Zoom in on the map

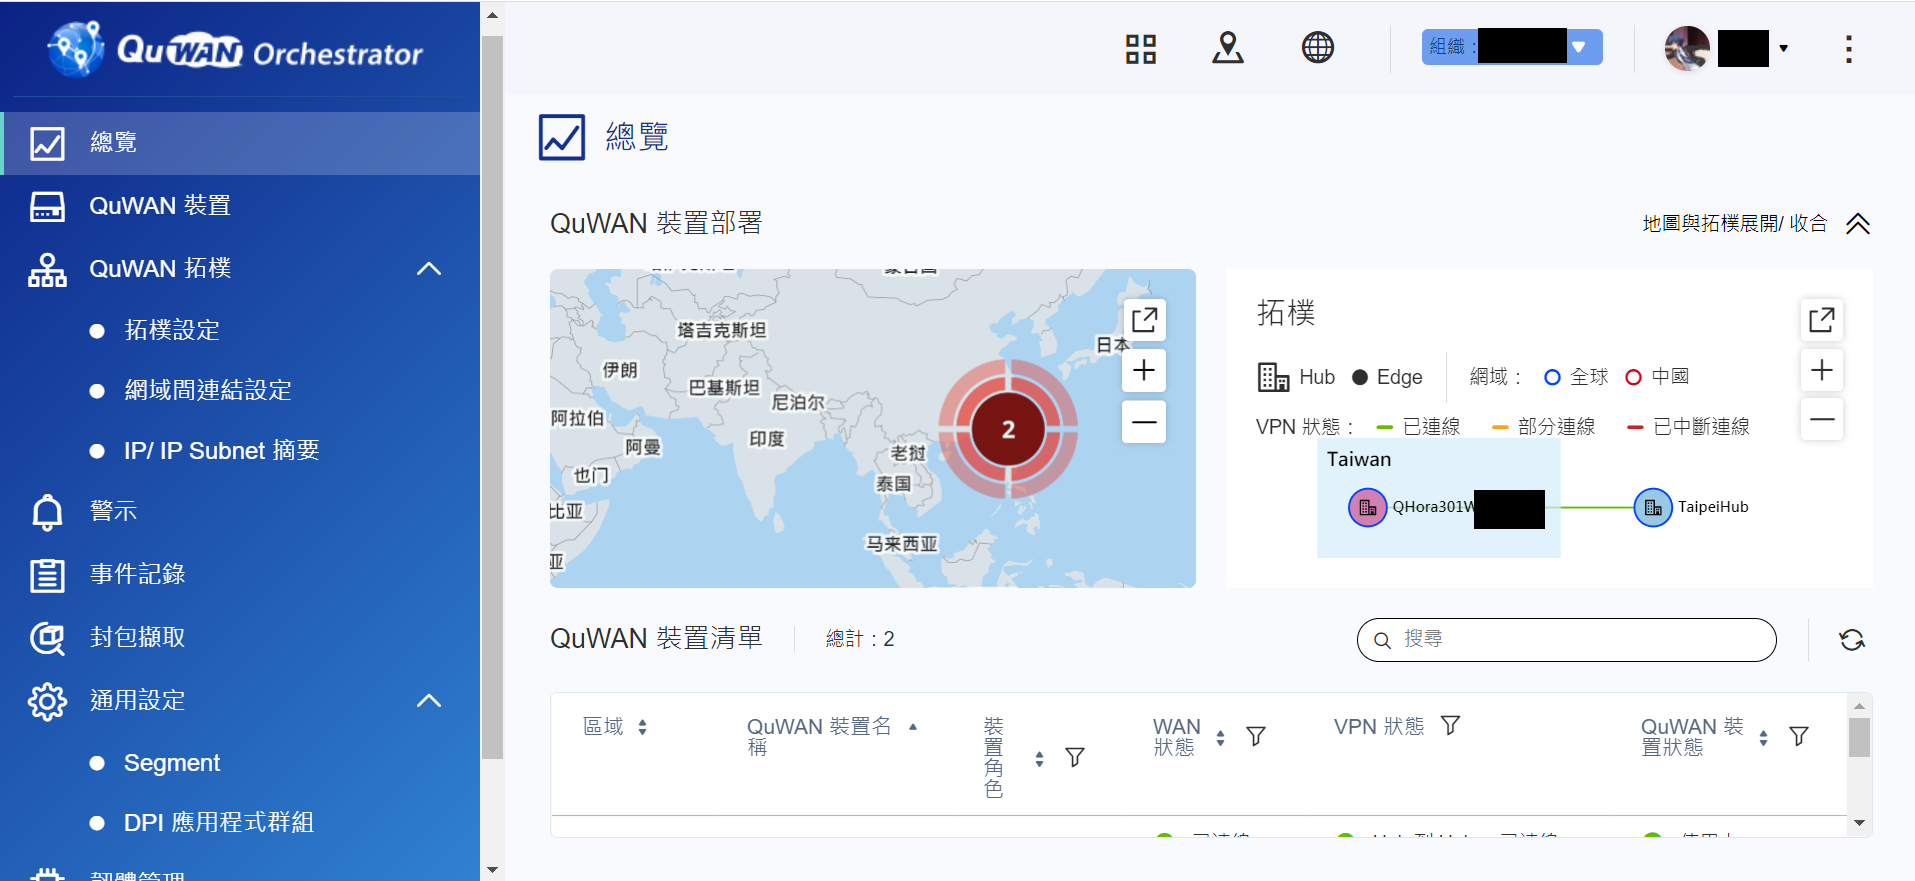point(1144,371)
